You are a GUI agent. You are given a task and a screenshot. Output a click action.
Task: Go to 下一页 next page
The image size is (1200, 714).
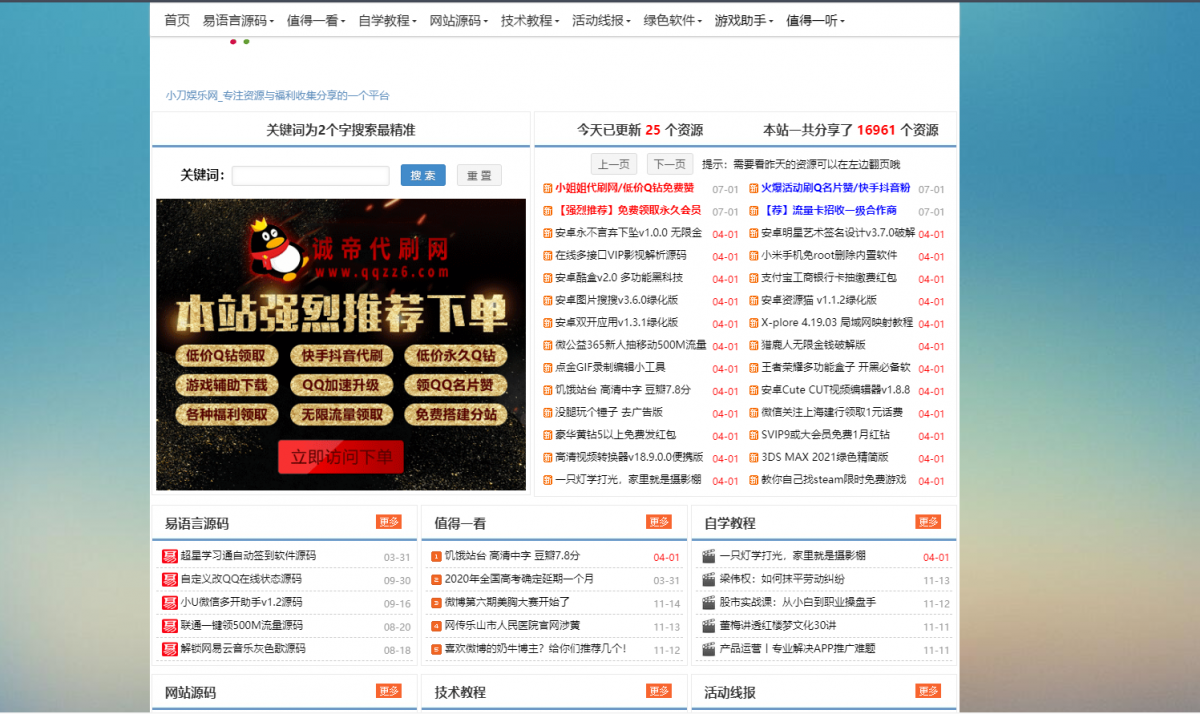coord(669,164)
